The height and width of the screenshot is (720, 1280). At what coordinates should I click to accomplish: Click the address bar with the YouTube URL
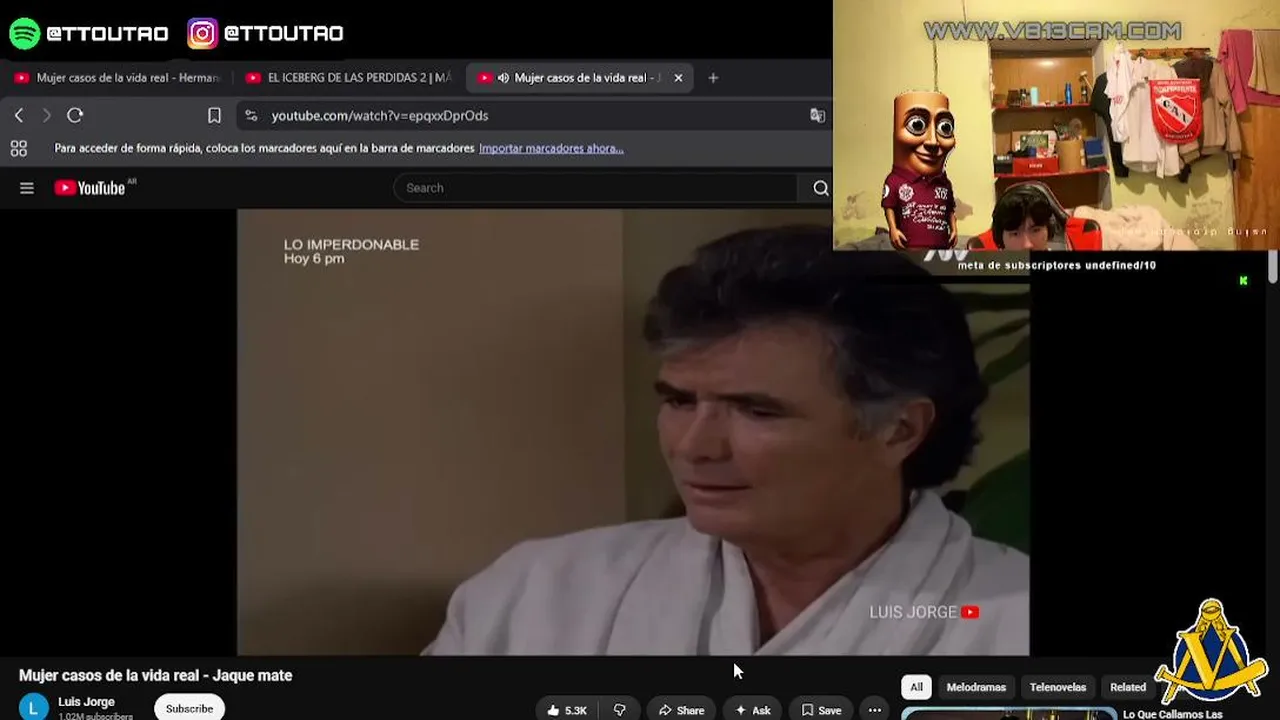[x=534, y=116]
